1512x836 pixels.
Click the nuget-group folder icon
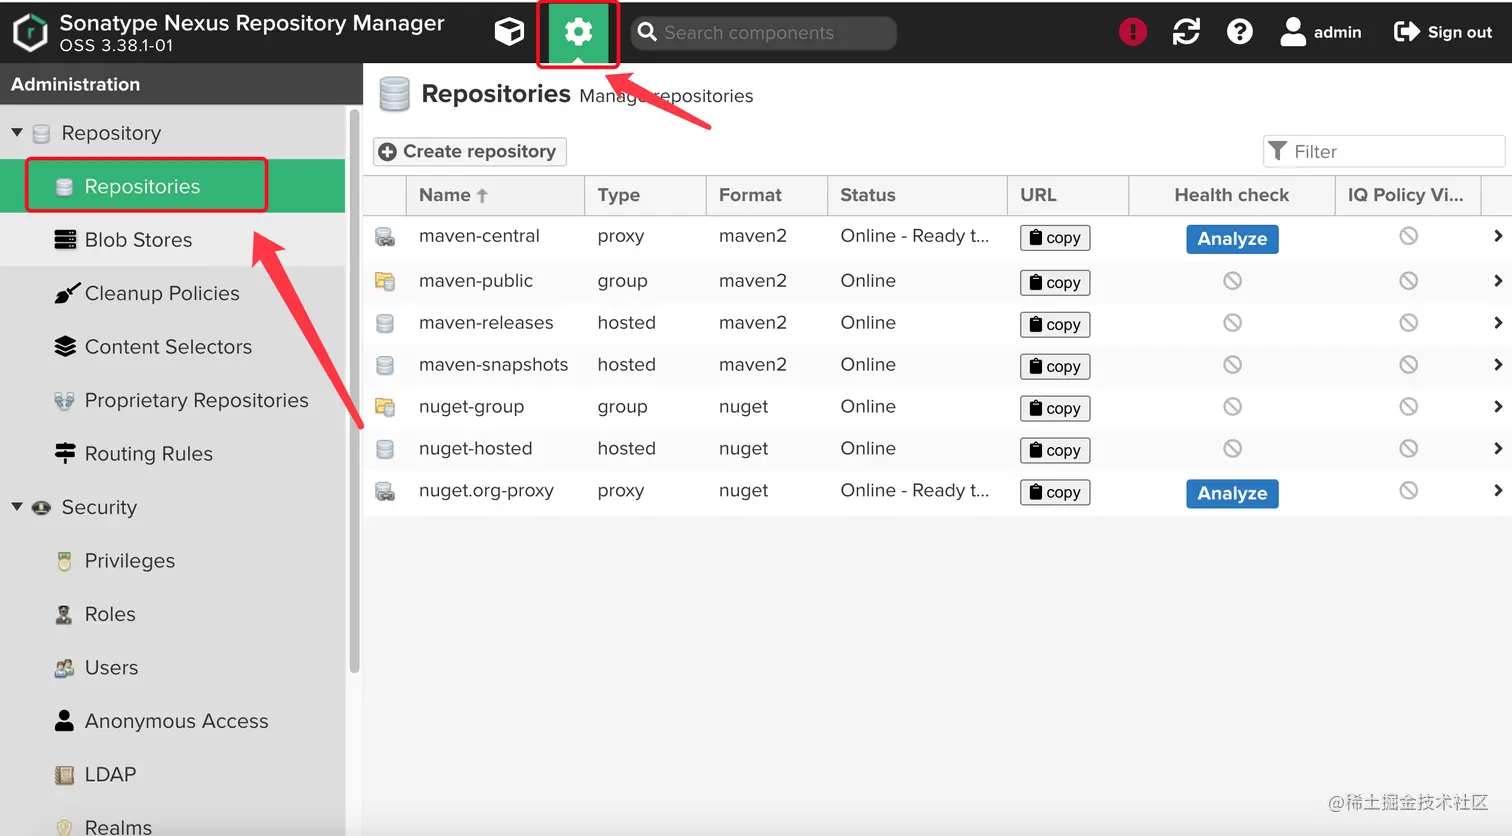(385, 407)
